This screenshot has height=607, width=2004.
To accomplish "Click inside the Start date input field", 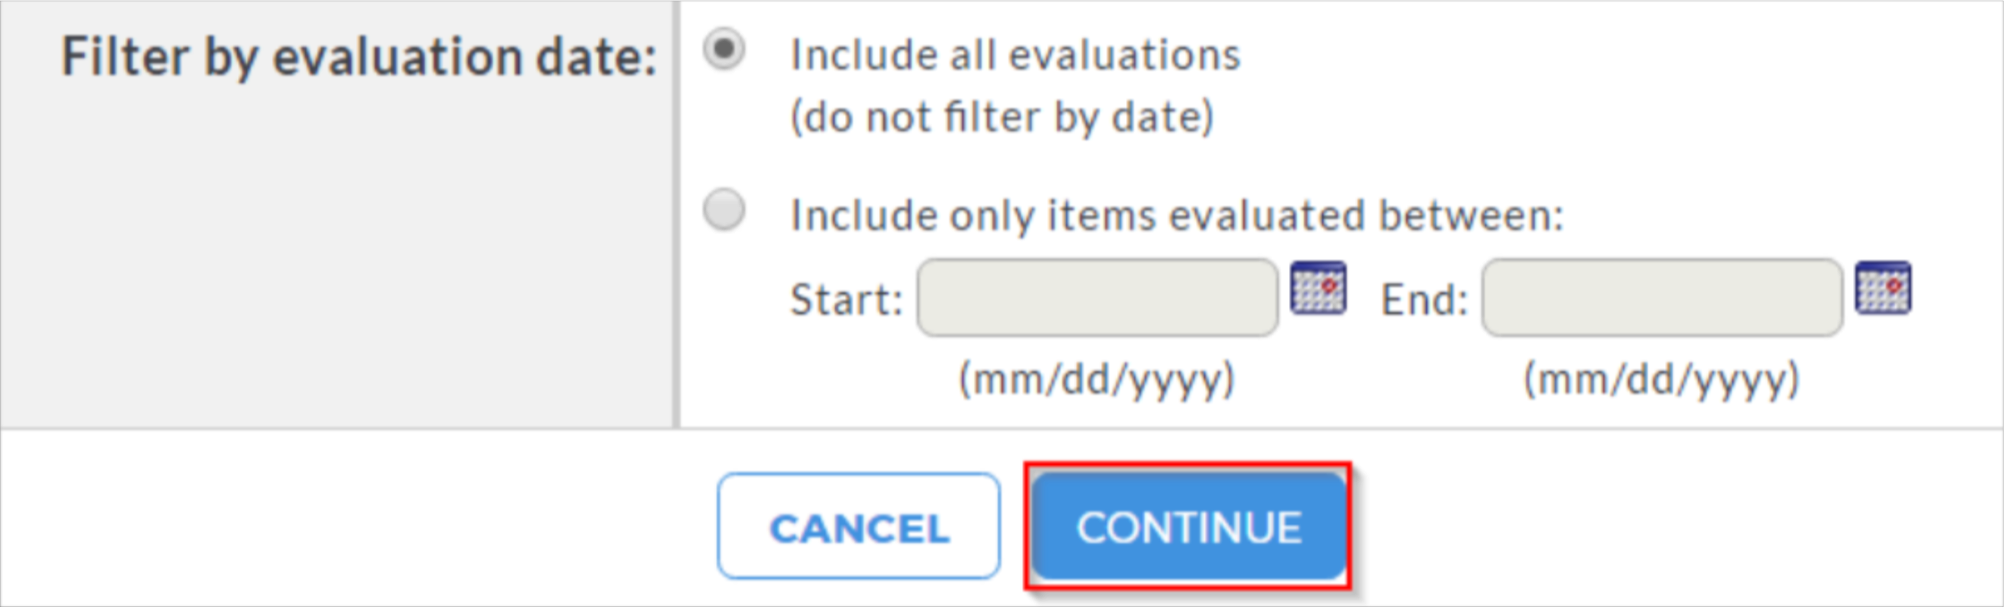I will pos(1097,298).
